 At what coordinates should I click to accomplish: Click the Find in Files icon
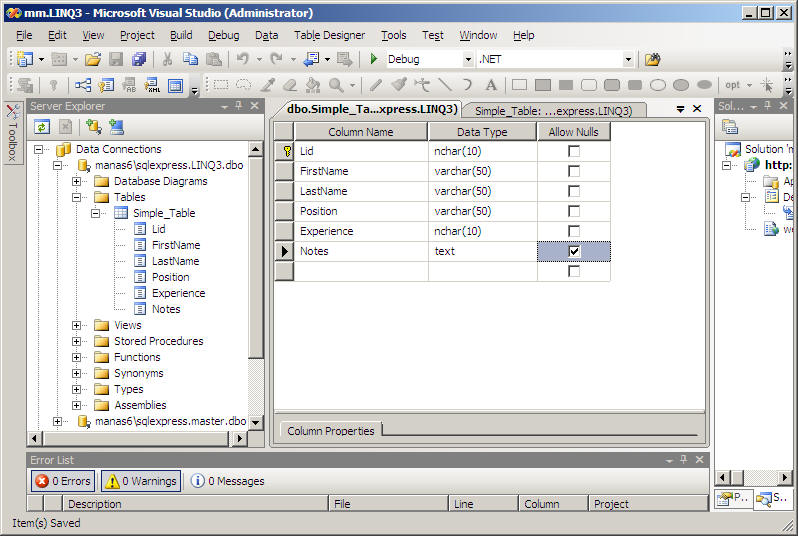[652, 59]
